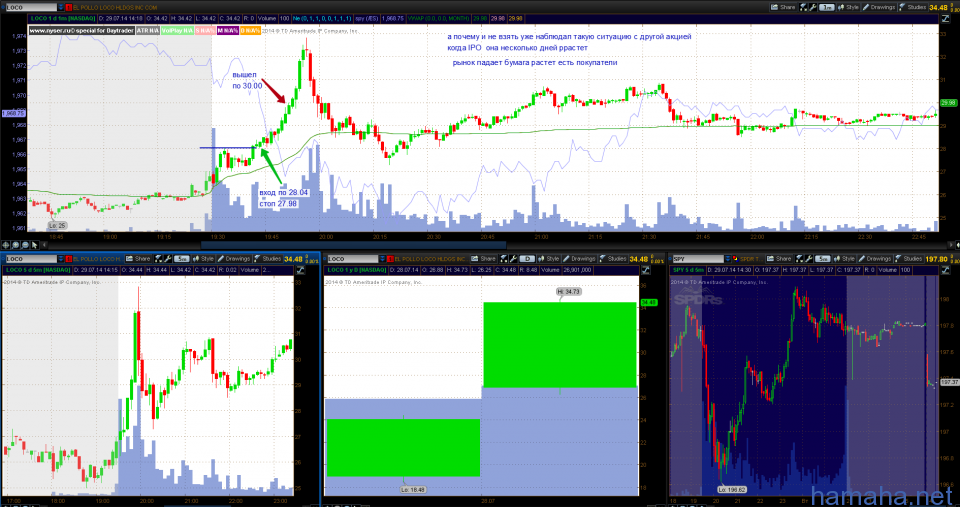
Task: Open symbol dropdown arrow in LOCO 5m chart
Action: tap(61, 259)
